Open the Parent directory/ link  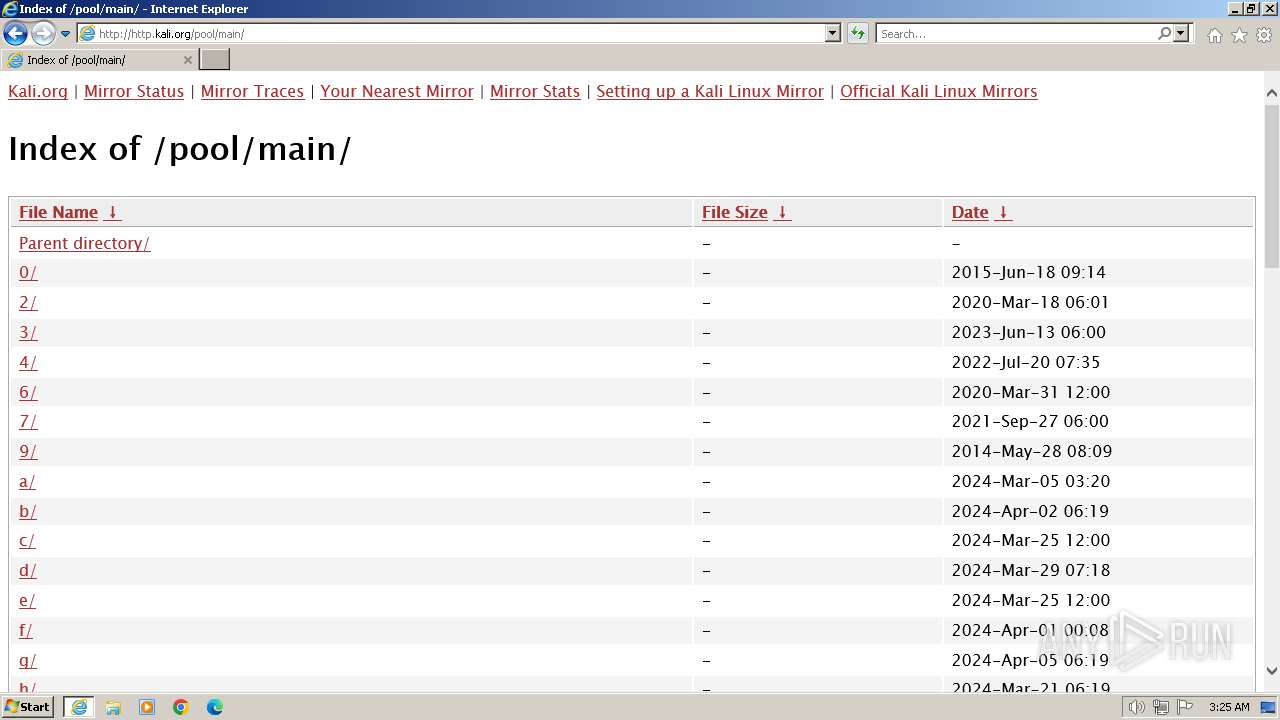84,243
